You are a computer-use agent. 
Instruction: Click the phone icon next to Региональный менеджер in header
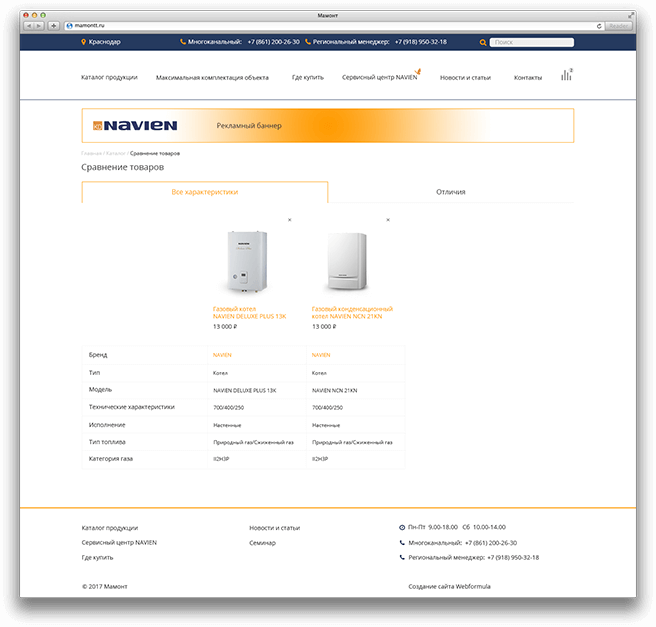point(308,42)
